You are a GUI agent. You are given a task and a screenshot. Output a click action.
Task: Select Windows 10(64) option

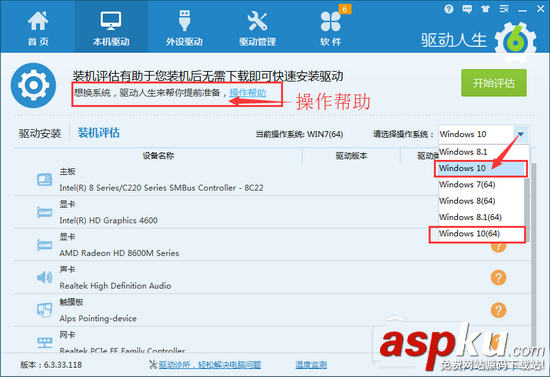481,234
